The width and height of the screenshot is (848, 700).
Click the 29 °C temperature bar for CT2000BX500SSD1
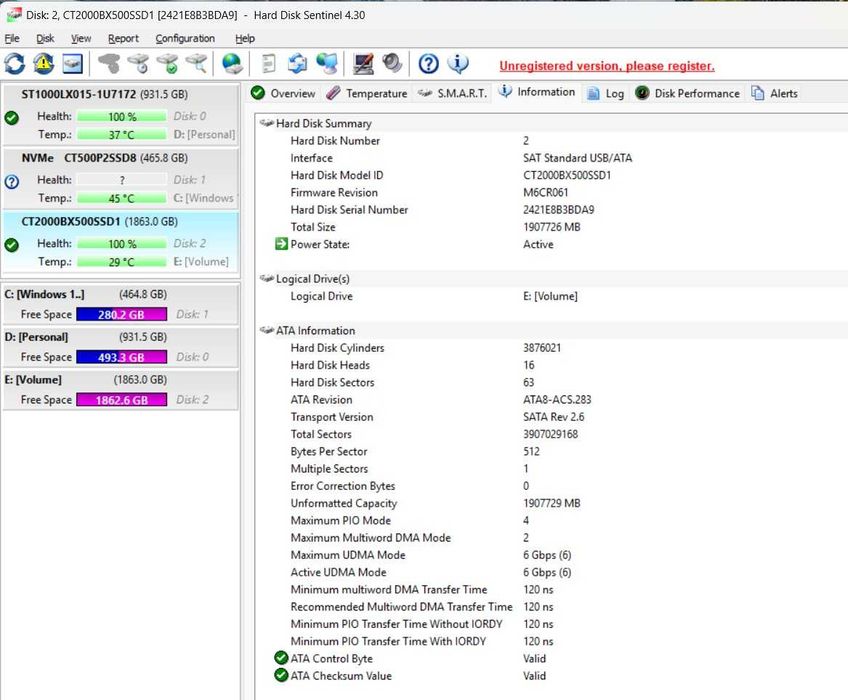(x=122, y=262)
